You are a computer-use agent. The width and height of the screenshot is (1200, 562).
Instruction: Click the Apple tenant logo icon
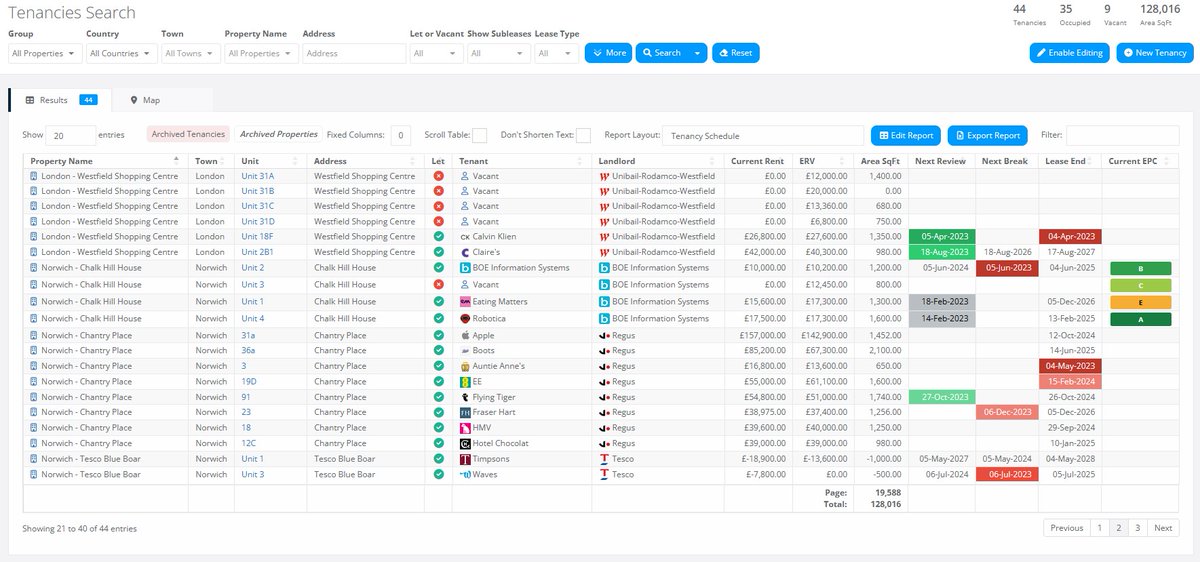(464, 336)
